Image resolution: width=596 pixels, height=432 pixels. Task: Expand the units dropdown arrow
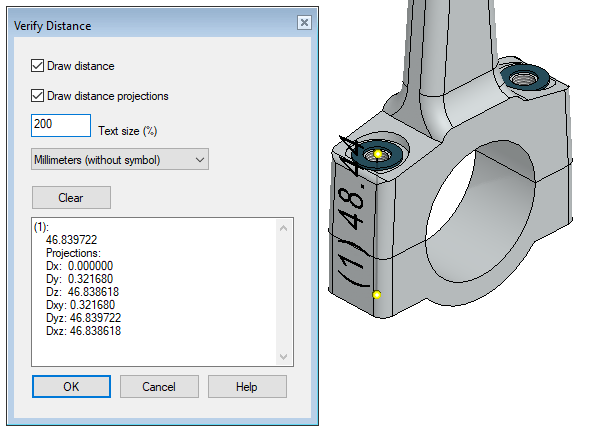coord(200,160)
